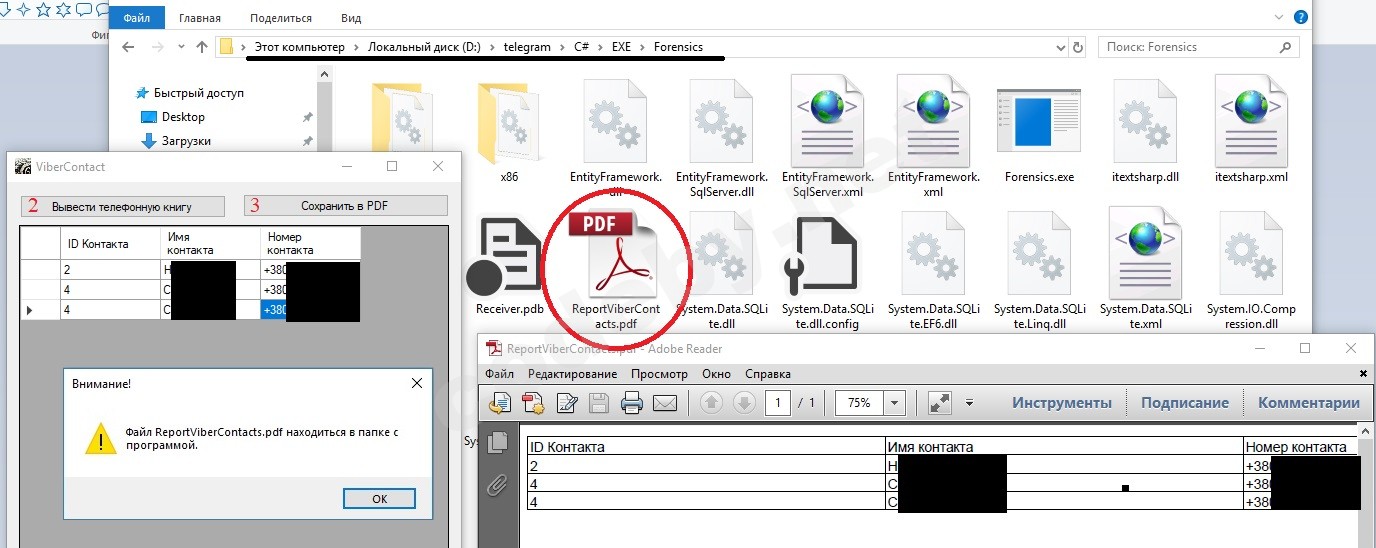Select System.Data.SQLite.dll.config file icon

[x=821, y=257]
